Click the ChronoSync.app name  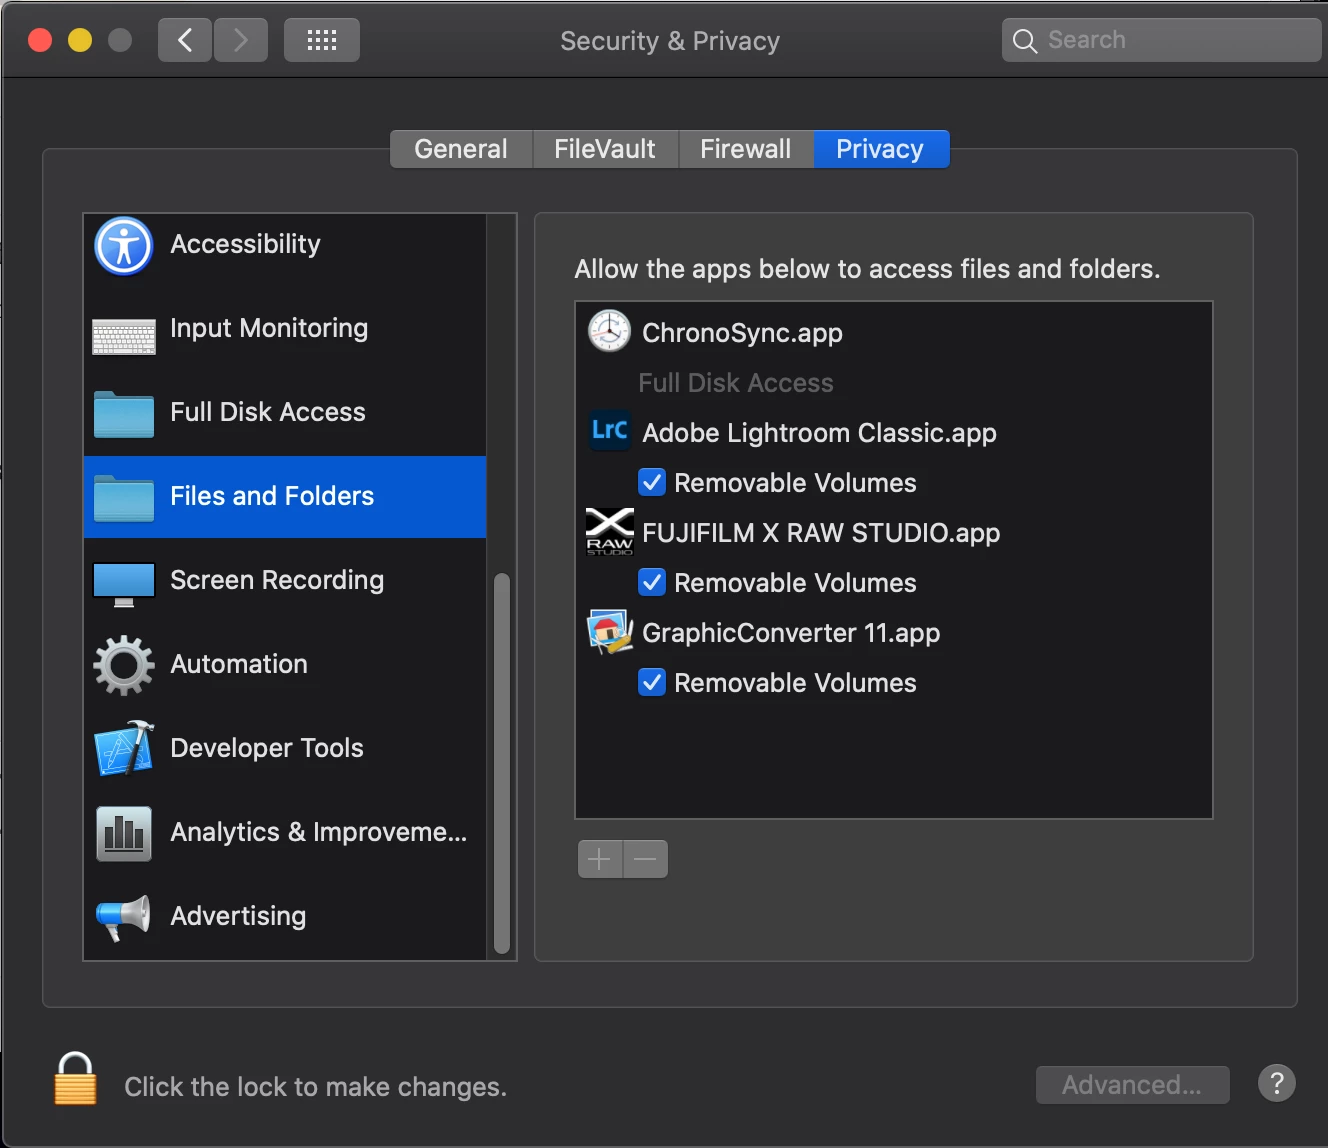pyautogui.click(x=742, y=333)
